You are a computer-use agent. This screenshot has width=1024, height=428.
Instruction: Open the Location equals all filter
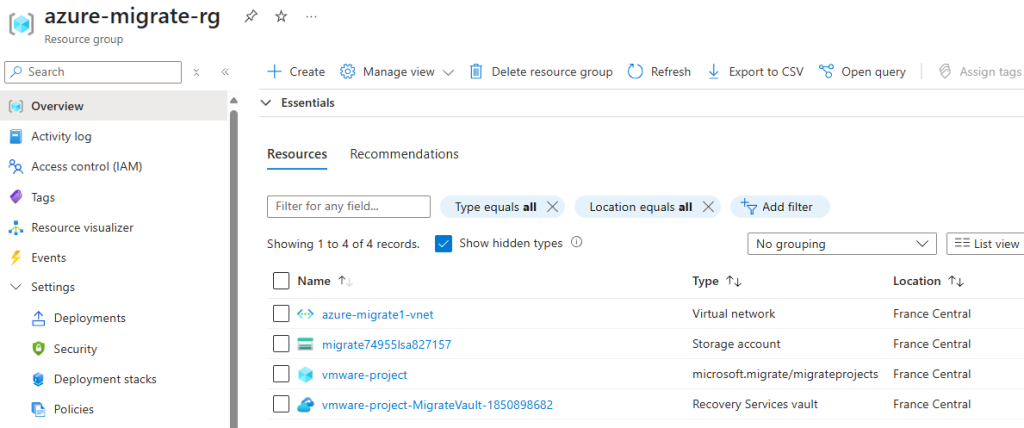coord(641,207)
